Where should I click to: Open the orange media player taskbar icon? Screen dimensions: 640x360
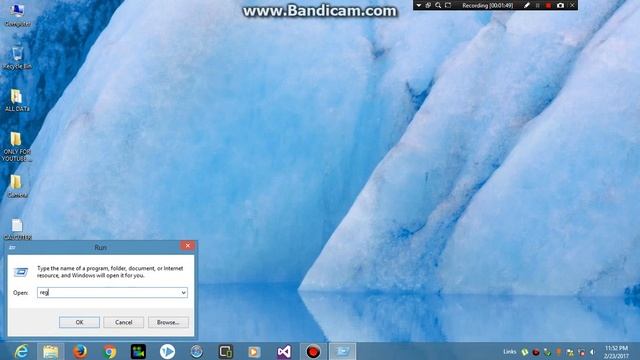254,351
